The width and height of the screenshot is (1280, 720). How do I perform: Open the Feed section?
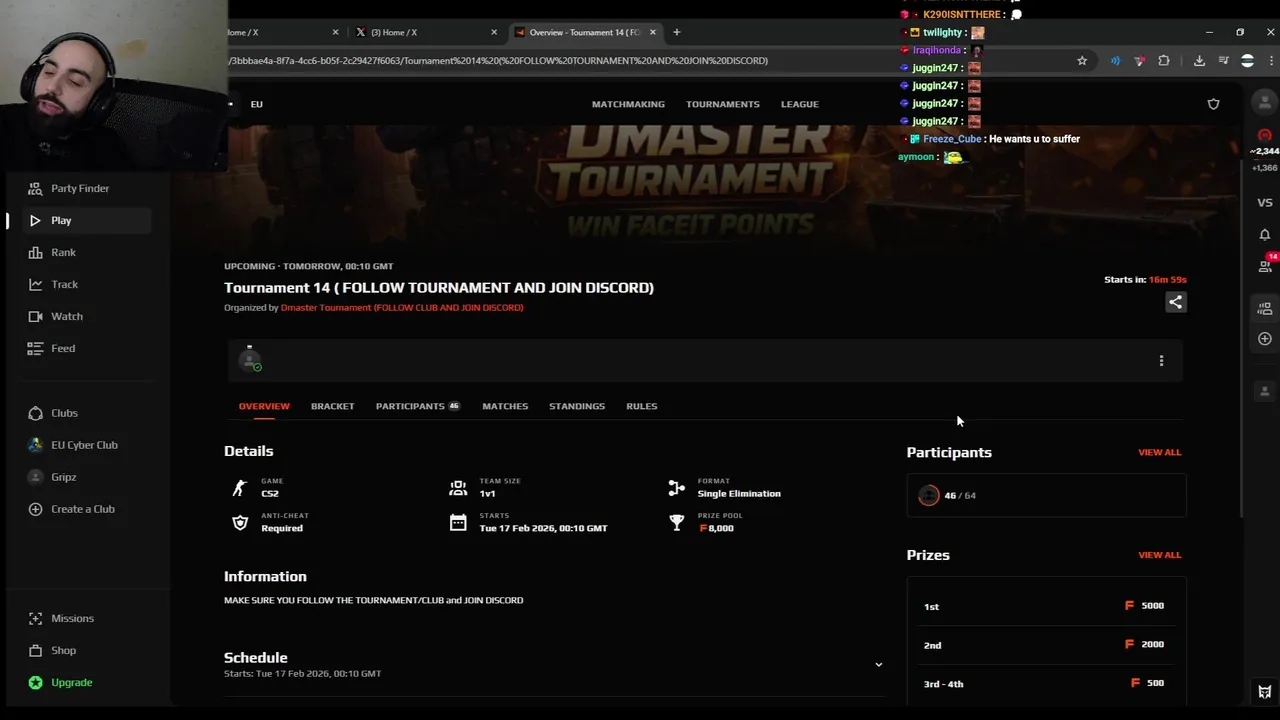[63, 348]
